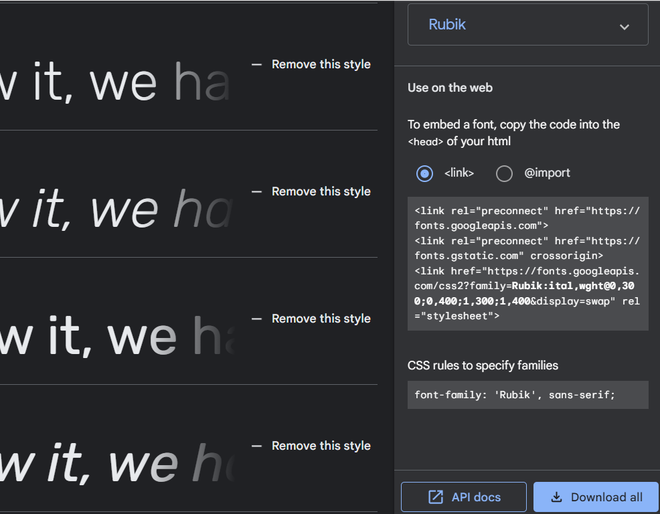The image size is (660, 514).
Task: Click the third preview, the regular weight sample
Action: coord(115,338)
